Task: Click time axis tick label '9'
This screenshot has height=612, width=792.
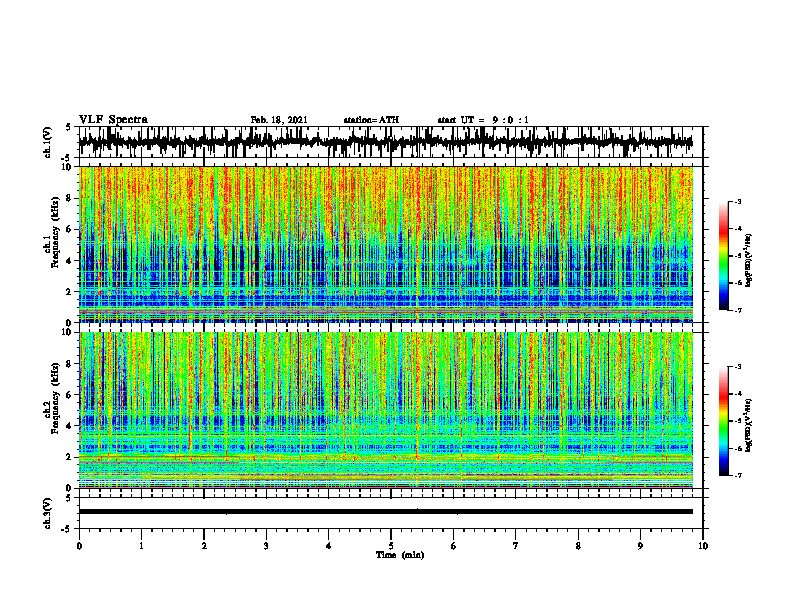Action: pyautogui.click(x=640, y=546)
